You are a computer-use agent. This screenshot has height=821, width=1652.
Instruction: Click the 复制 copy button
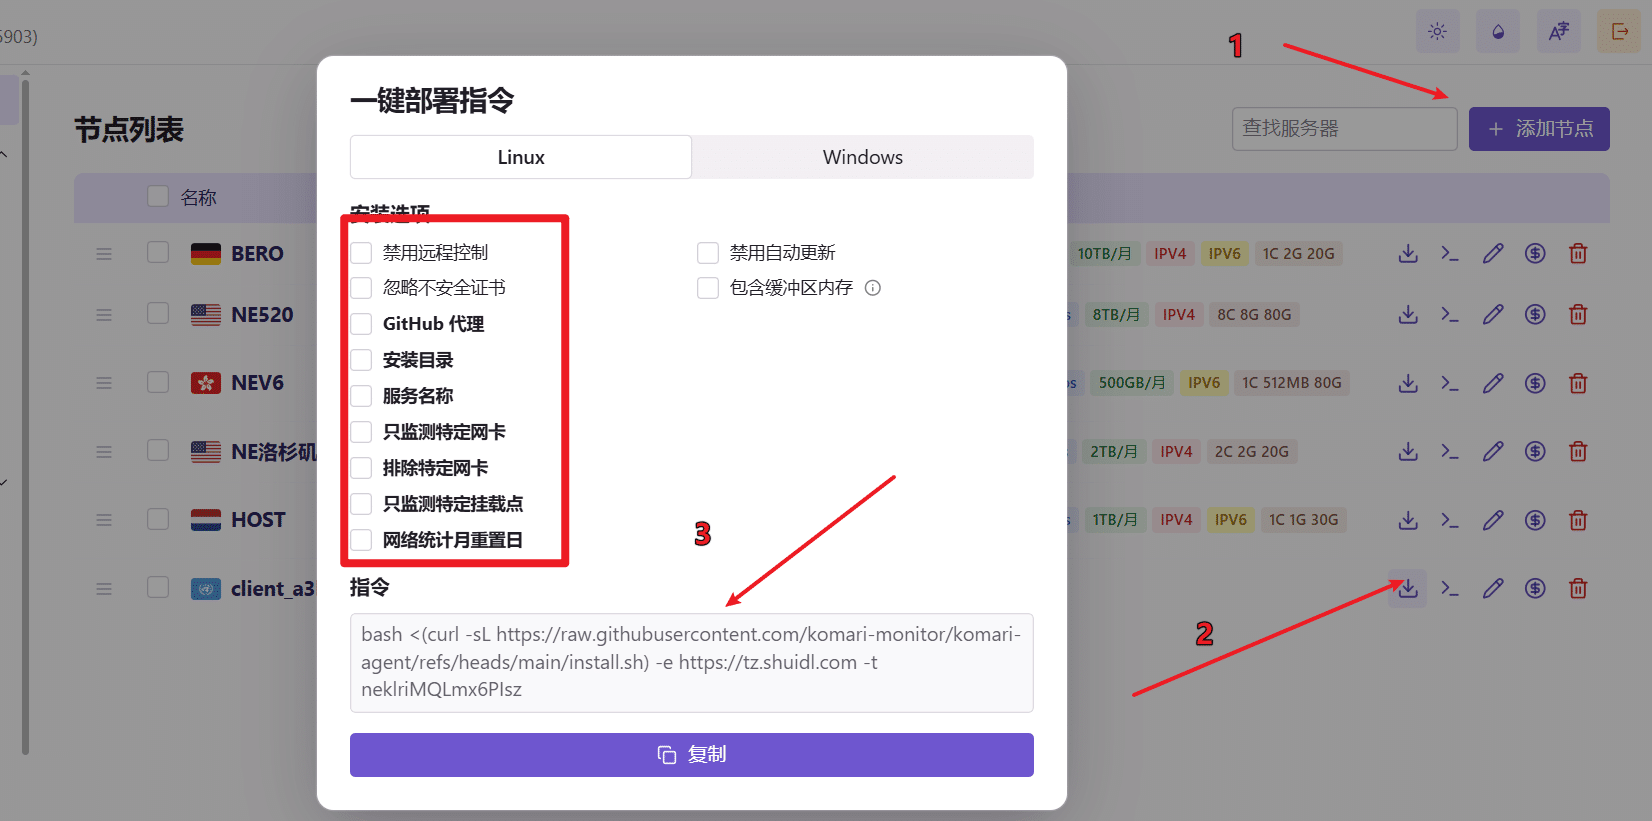click(x=691, y=755)
